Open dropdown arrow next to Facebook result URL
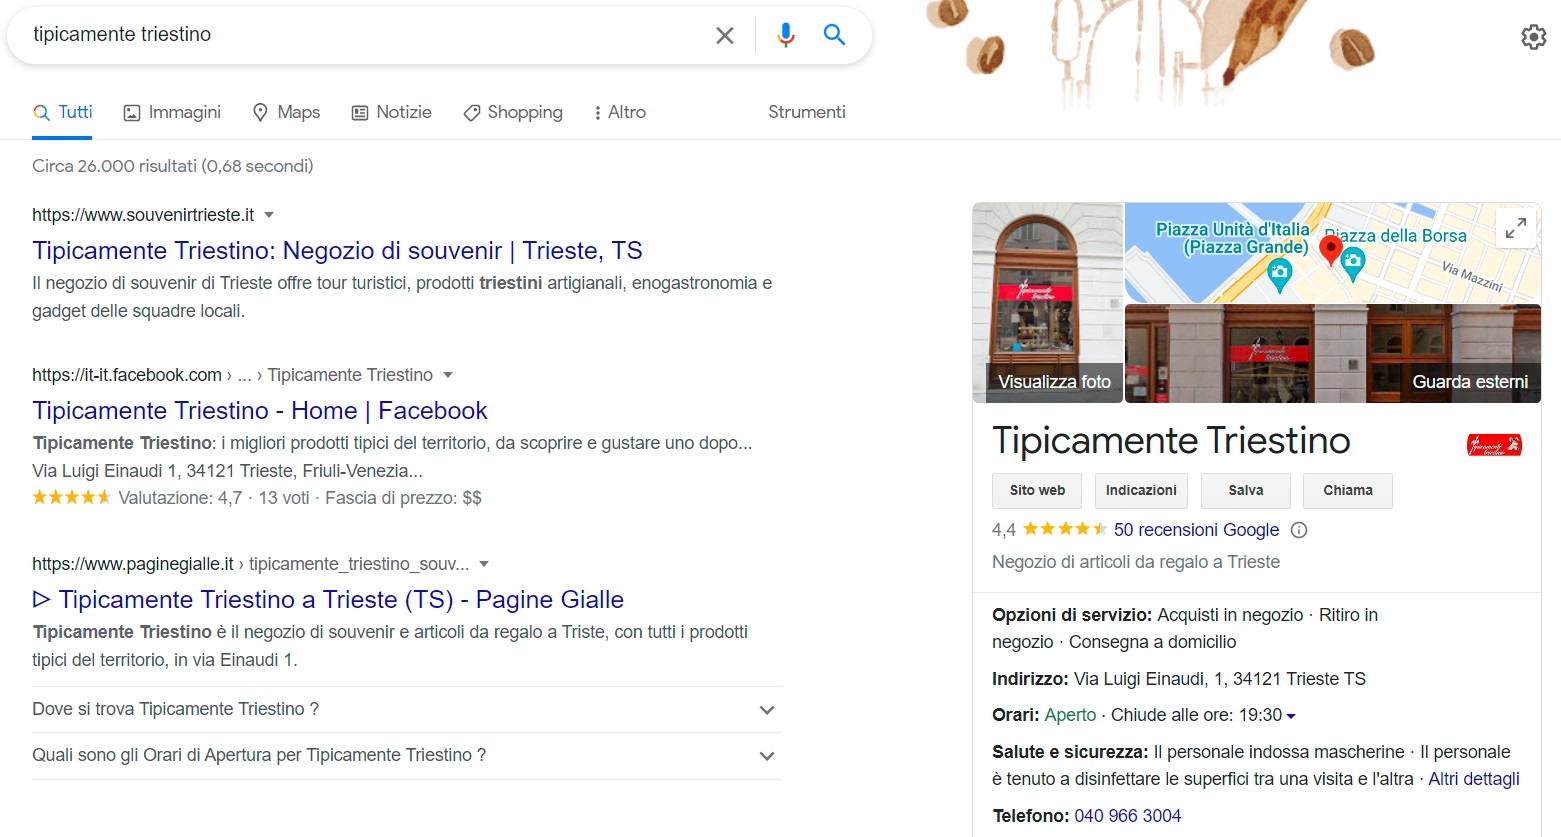This screenshot has height=837, width=1561. coord(448,375)
